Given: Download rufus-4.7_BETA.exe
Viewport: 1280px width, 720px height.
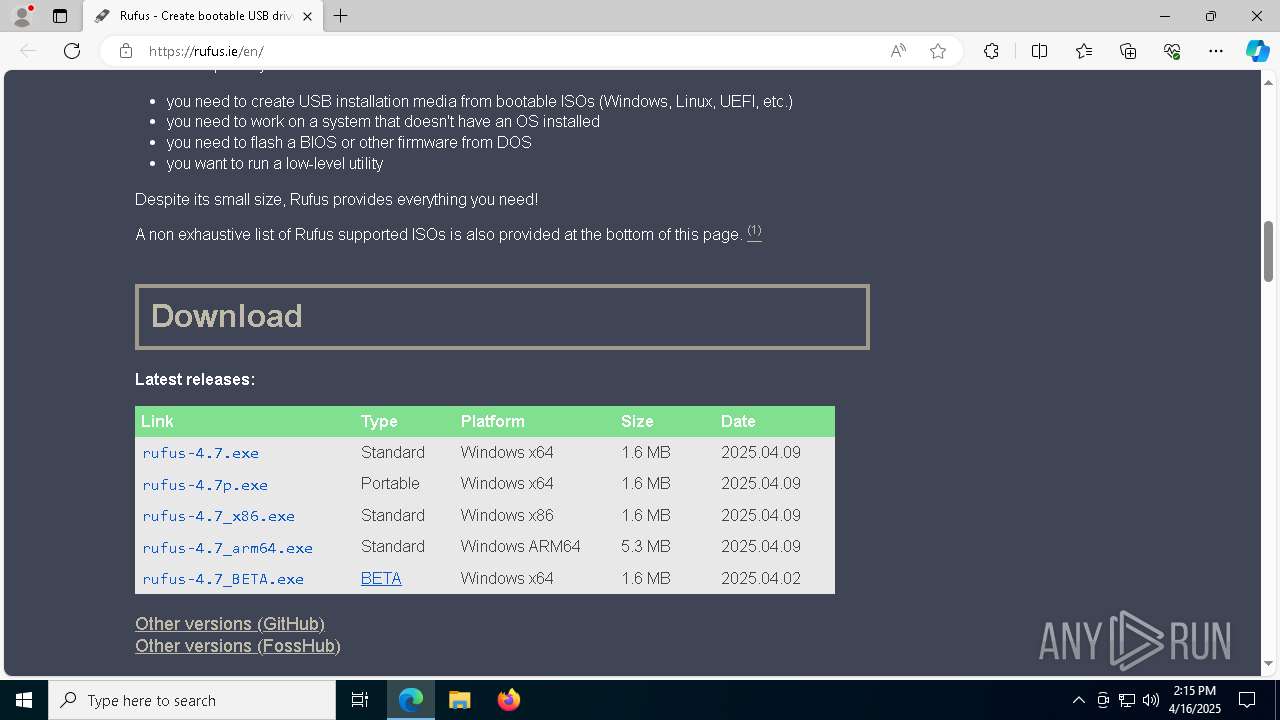Looking at the screenshot, I should click(223, 579).
